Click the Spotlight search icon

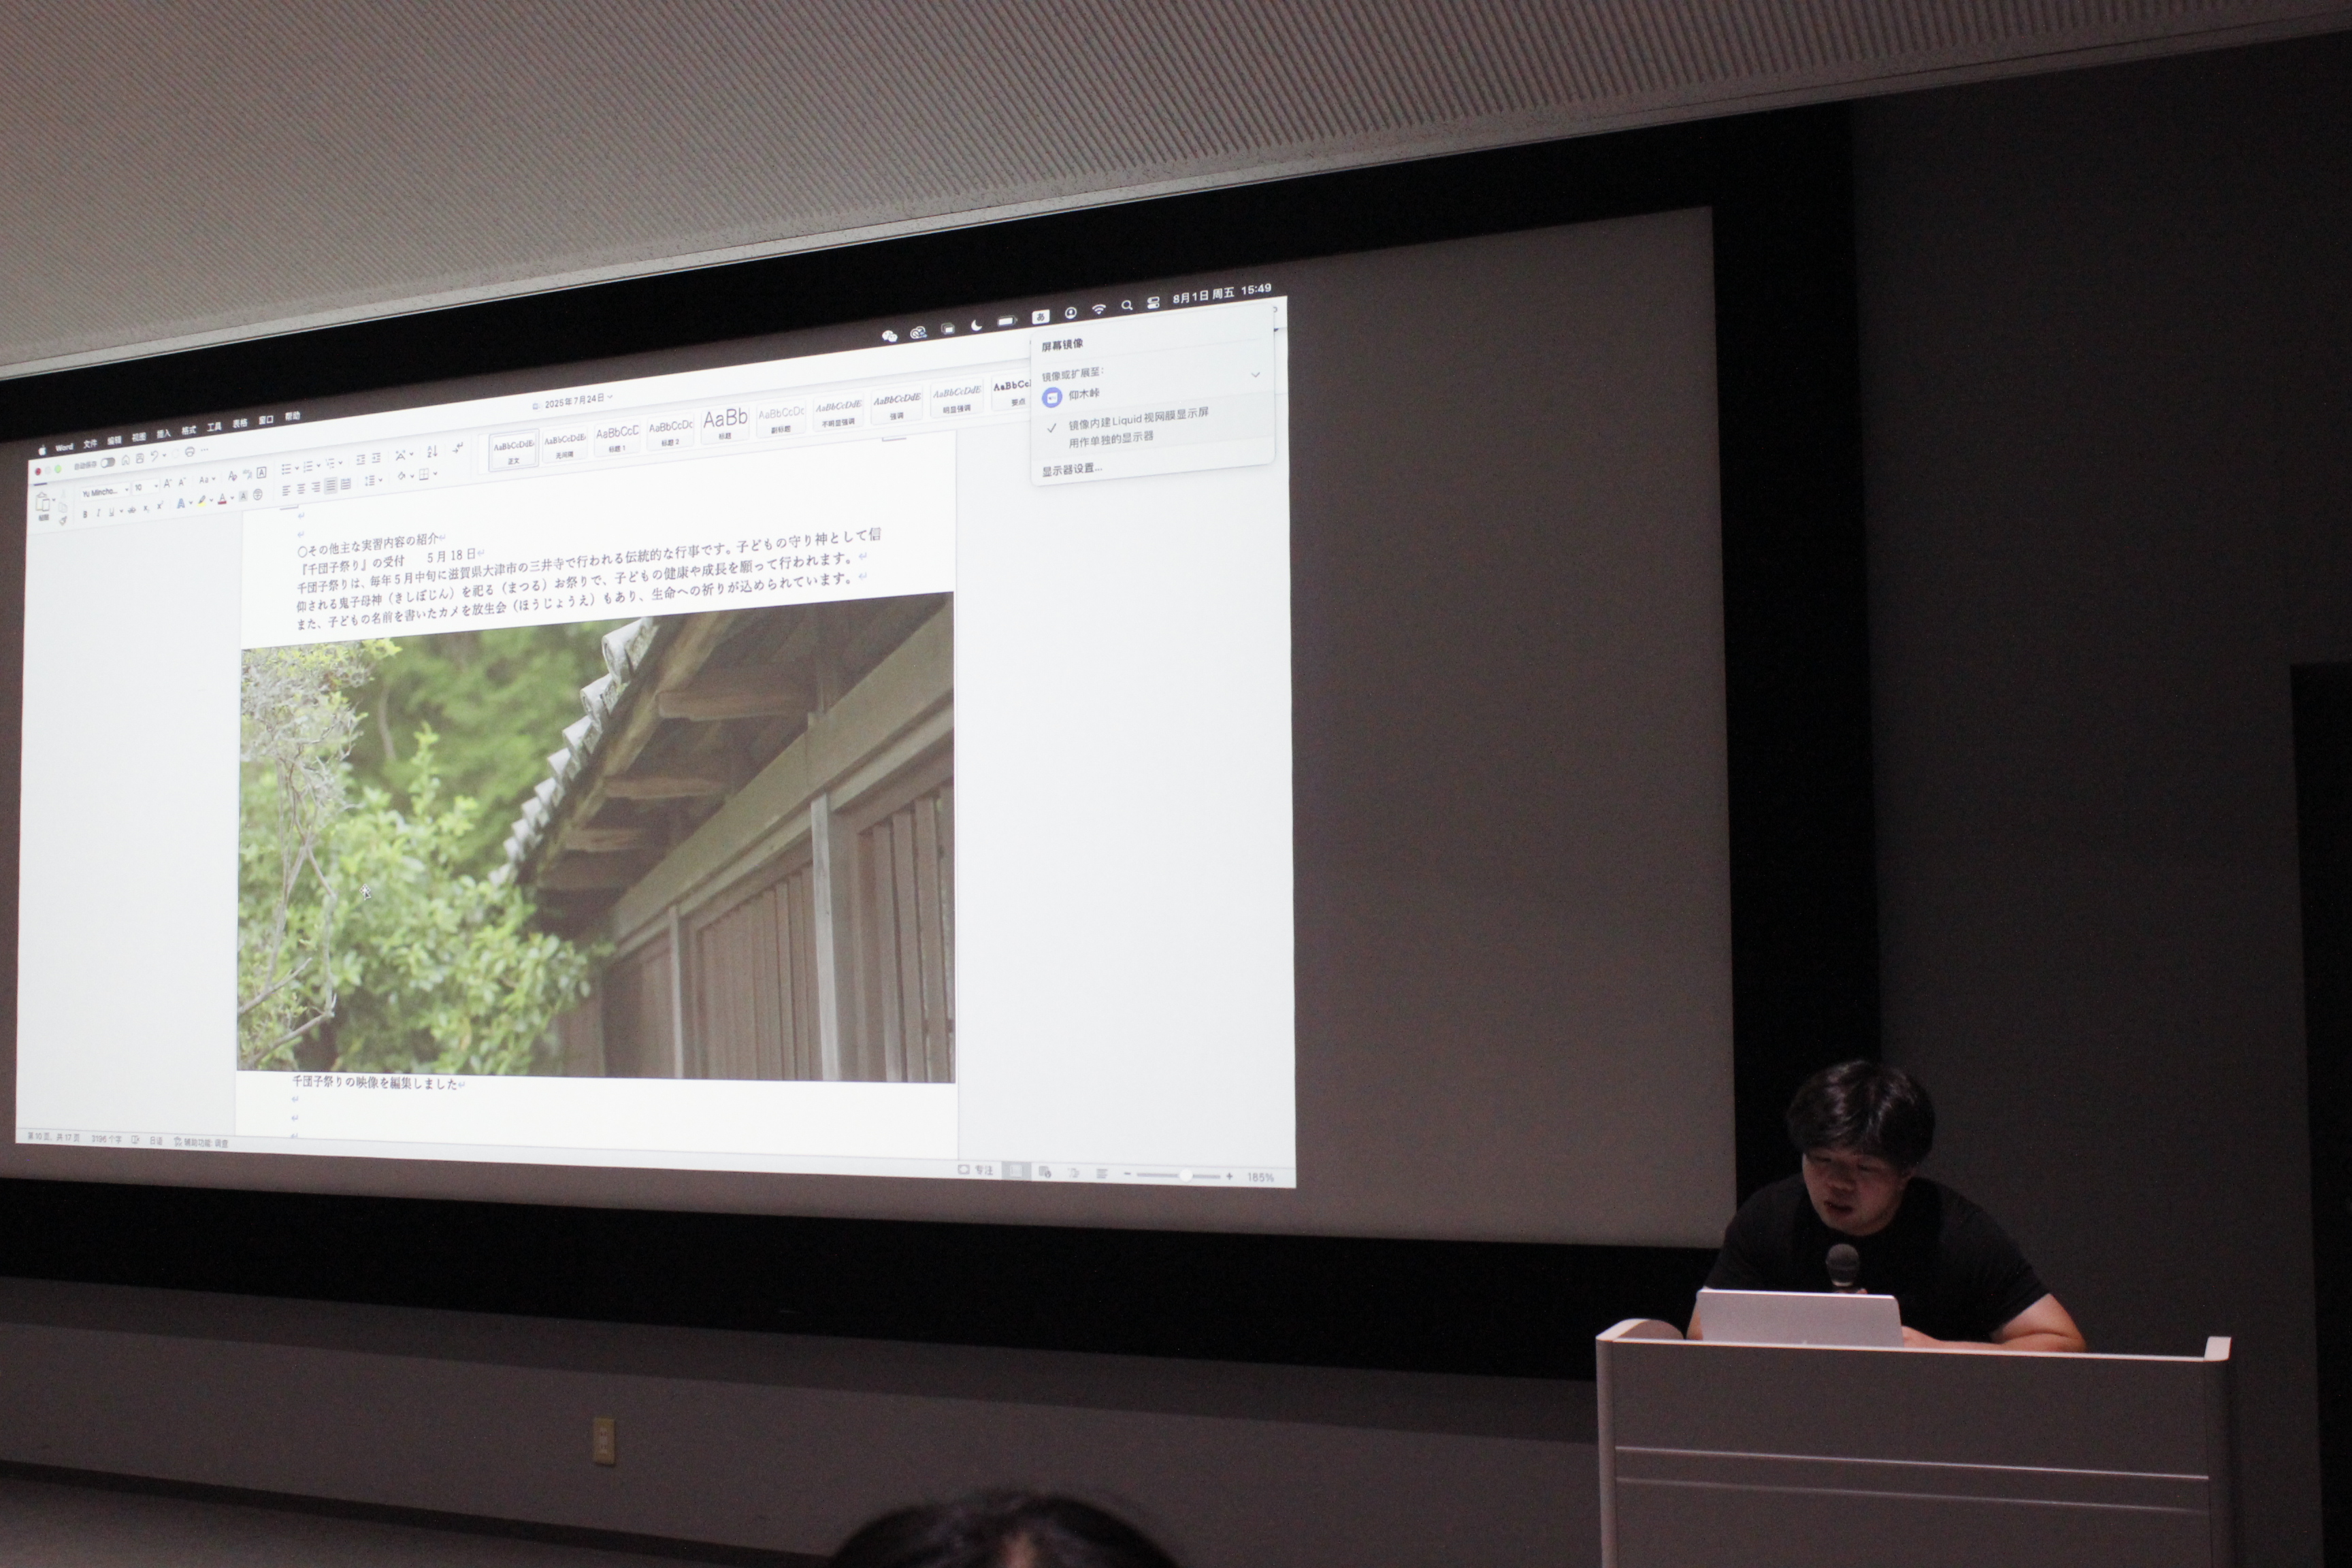click(1126, 306)
